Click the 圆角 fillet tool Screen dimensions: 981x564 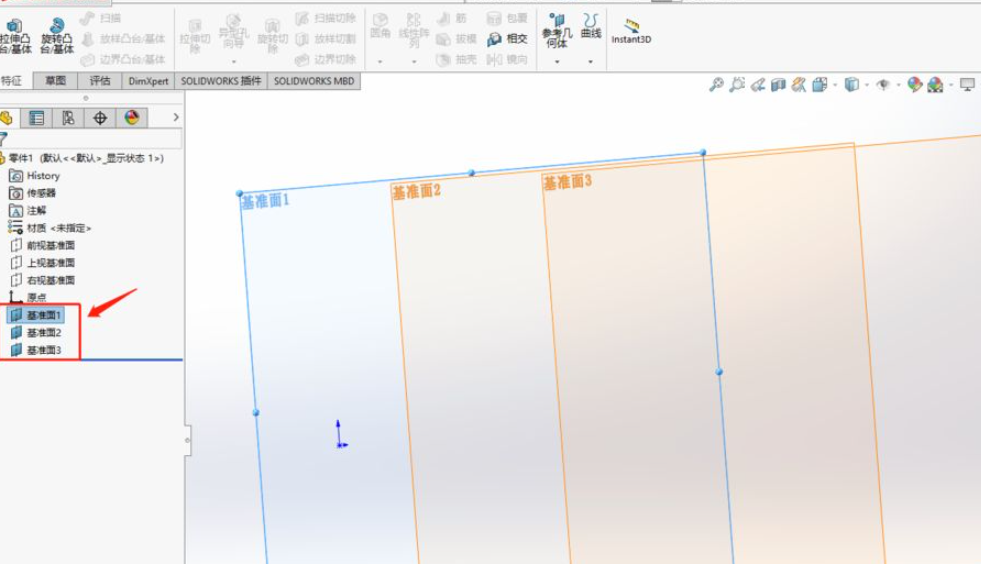click(x=380, y=26)
